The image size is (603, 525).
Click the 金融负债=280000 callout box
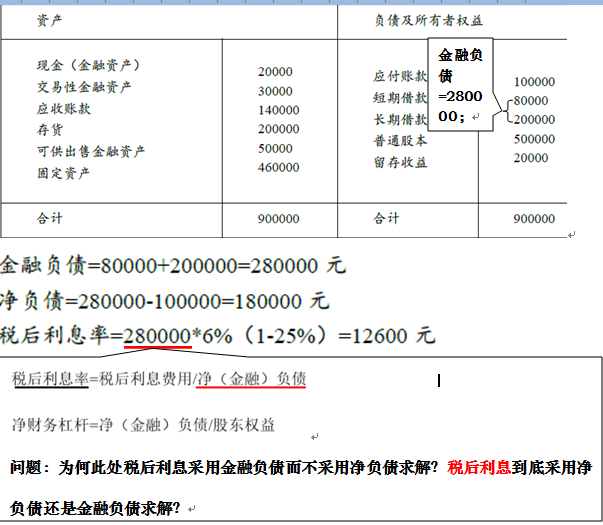point(459,86)
